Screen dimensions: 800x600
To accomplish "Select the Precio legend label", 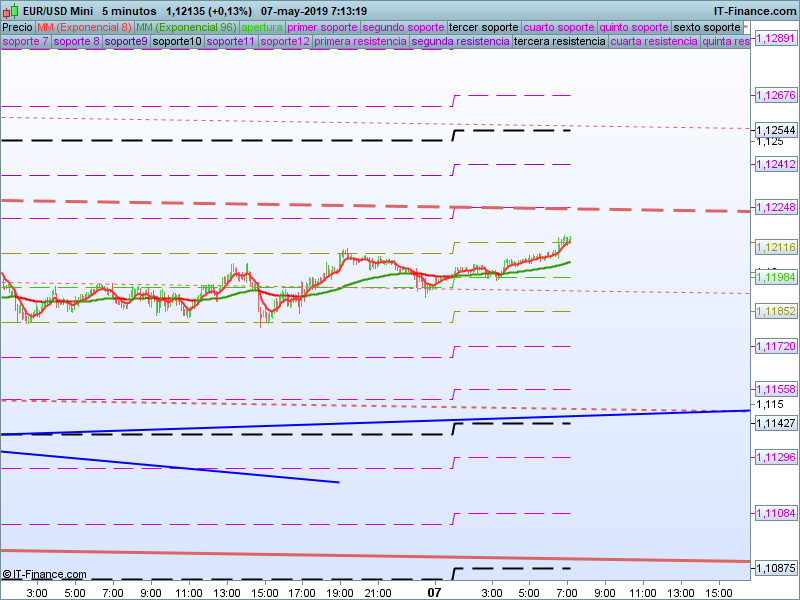I will click(x=17, y=27).
